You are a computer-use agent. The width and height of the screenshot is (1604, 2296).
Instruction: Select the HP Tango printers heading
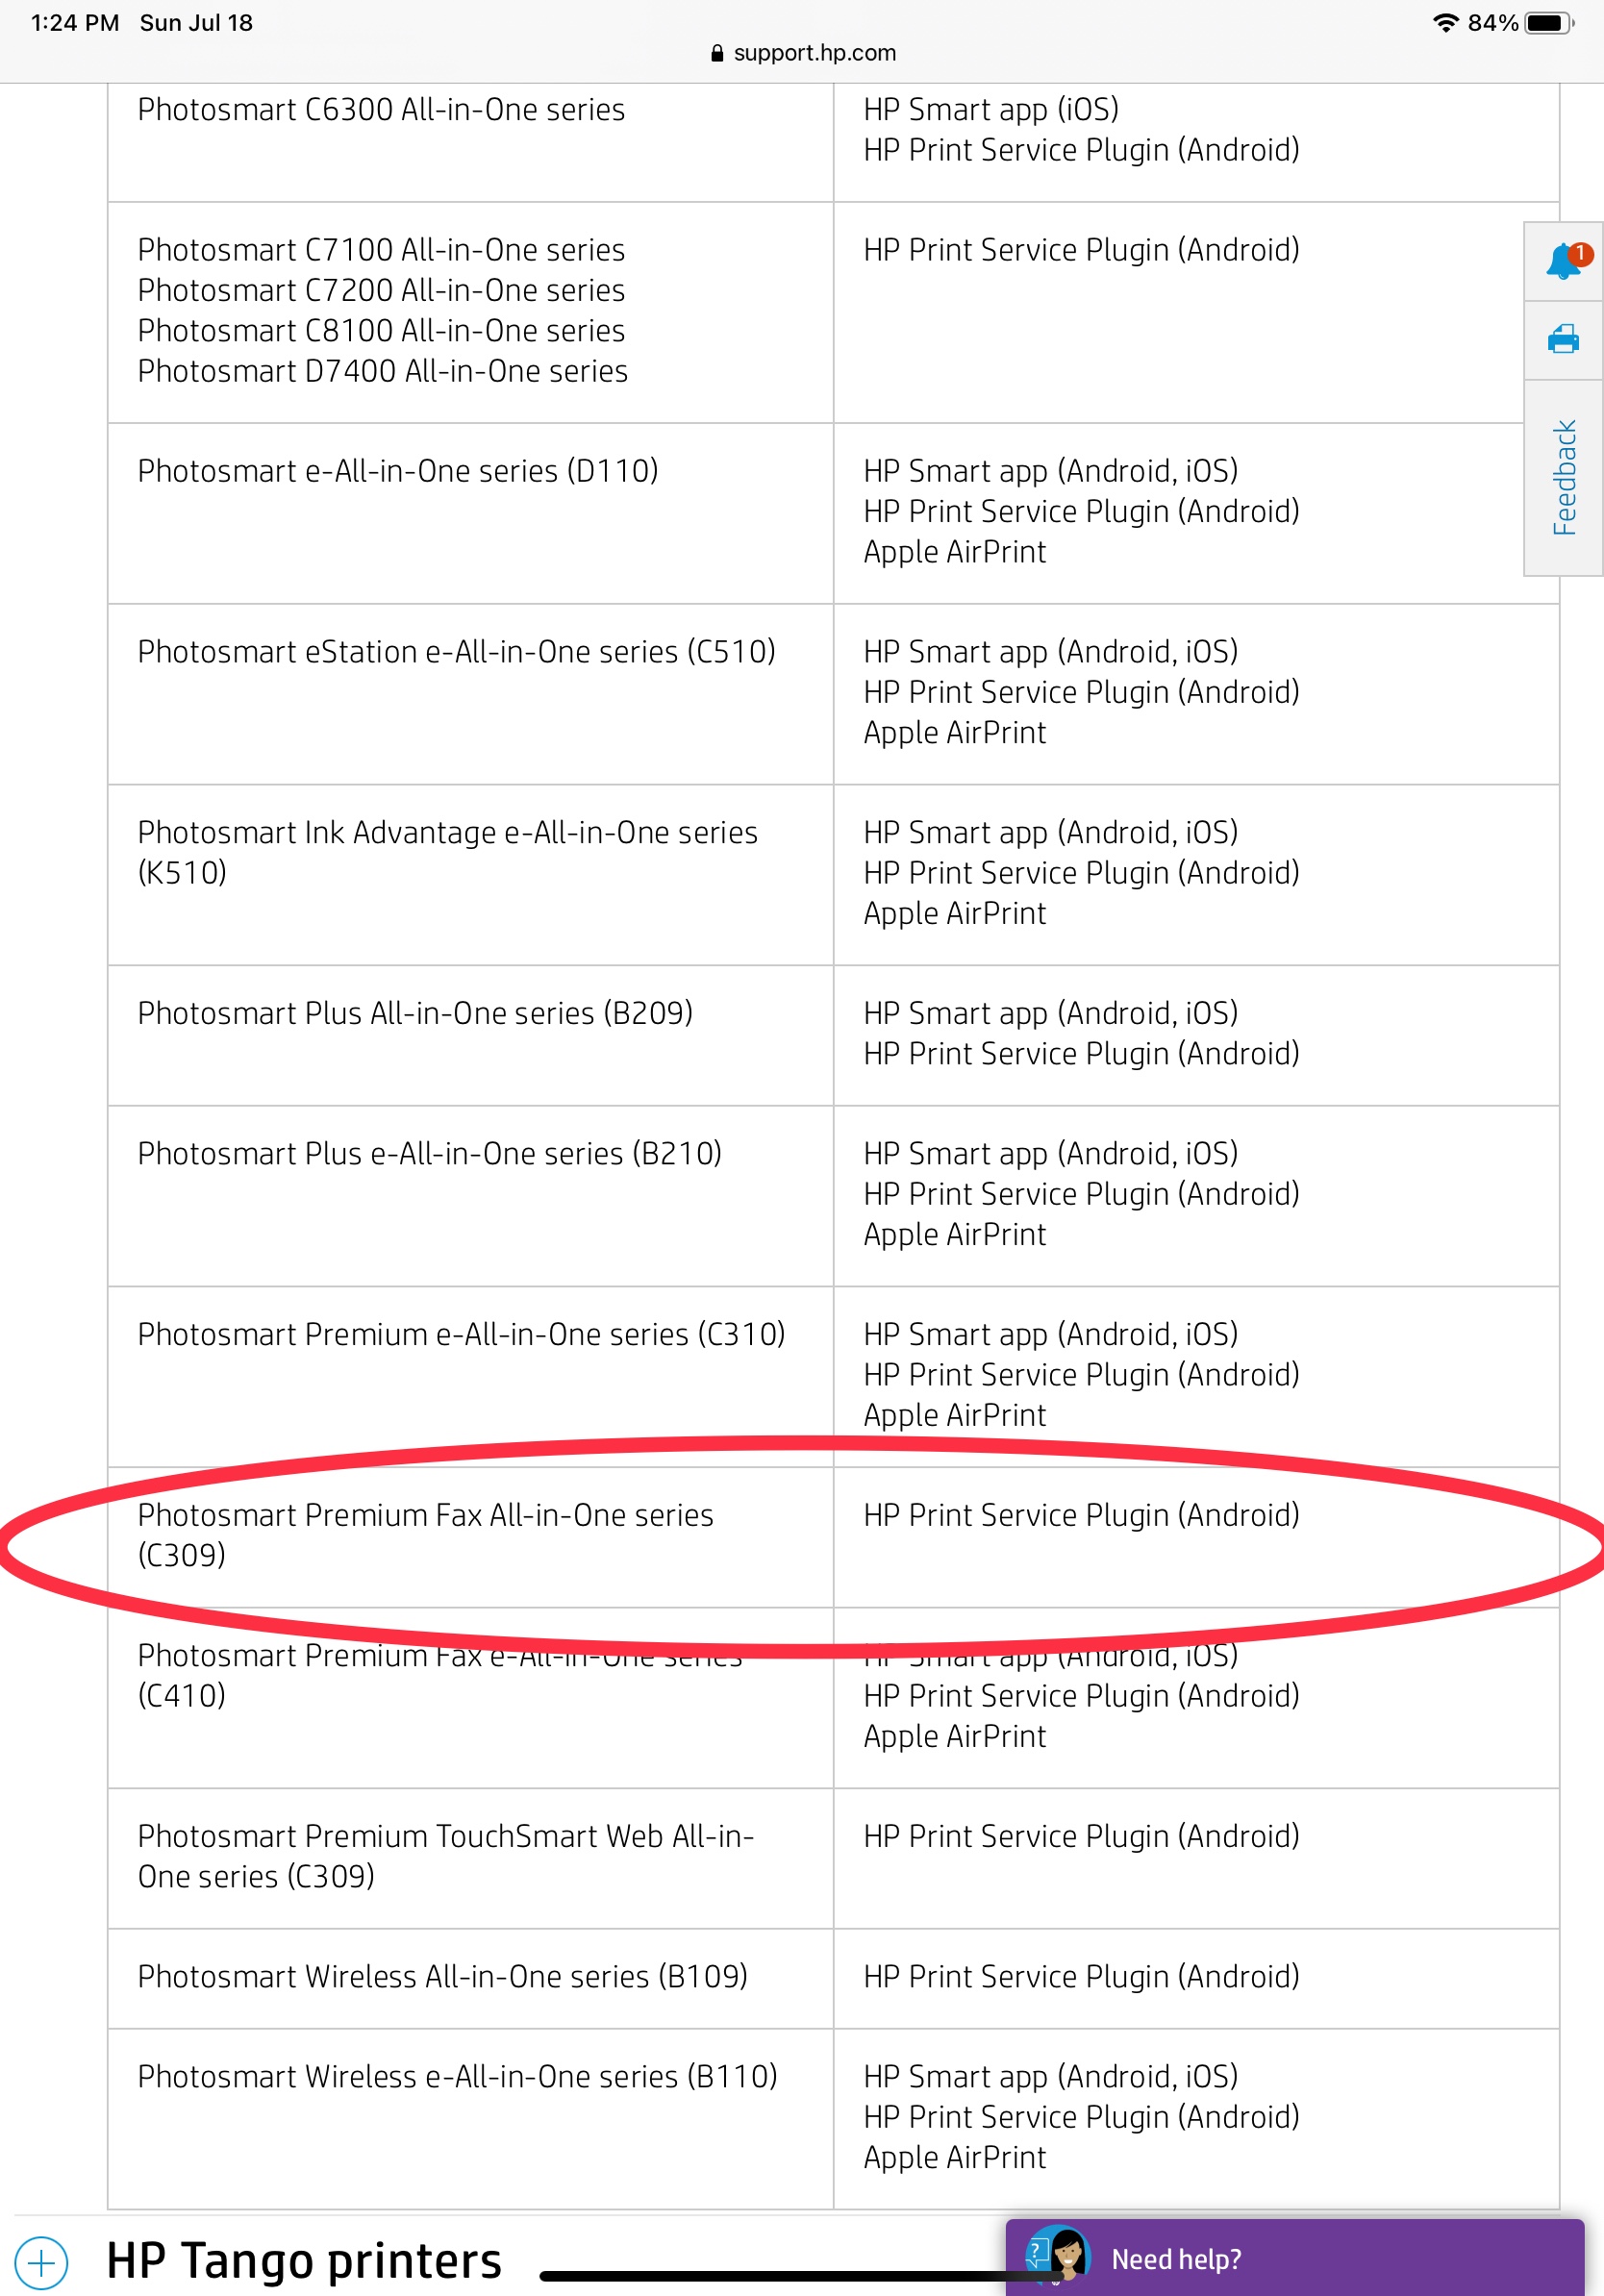pyautogui.click(x=304, y=2261)
